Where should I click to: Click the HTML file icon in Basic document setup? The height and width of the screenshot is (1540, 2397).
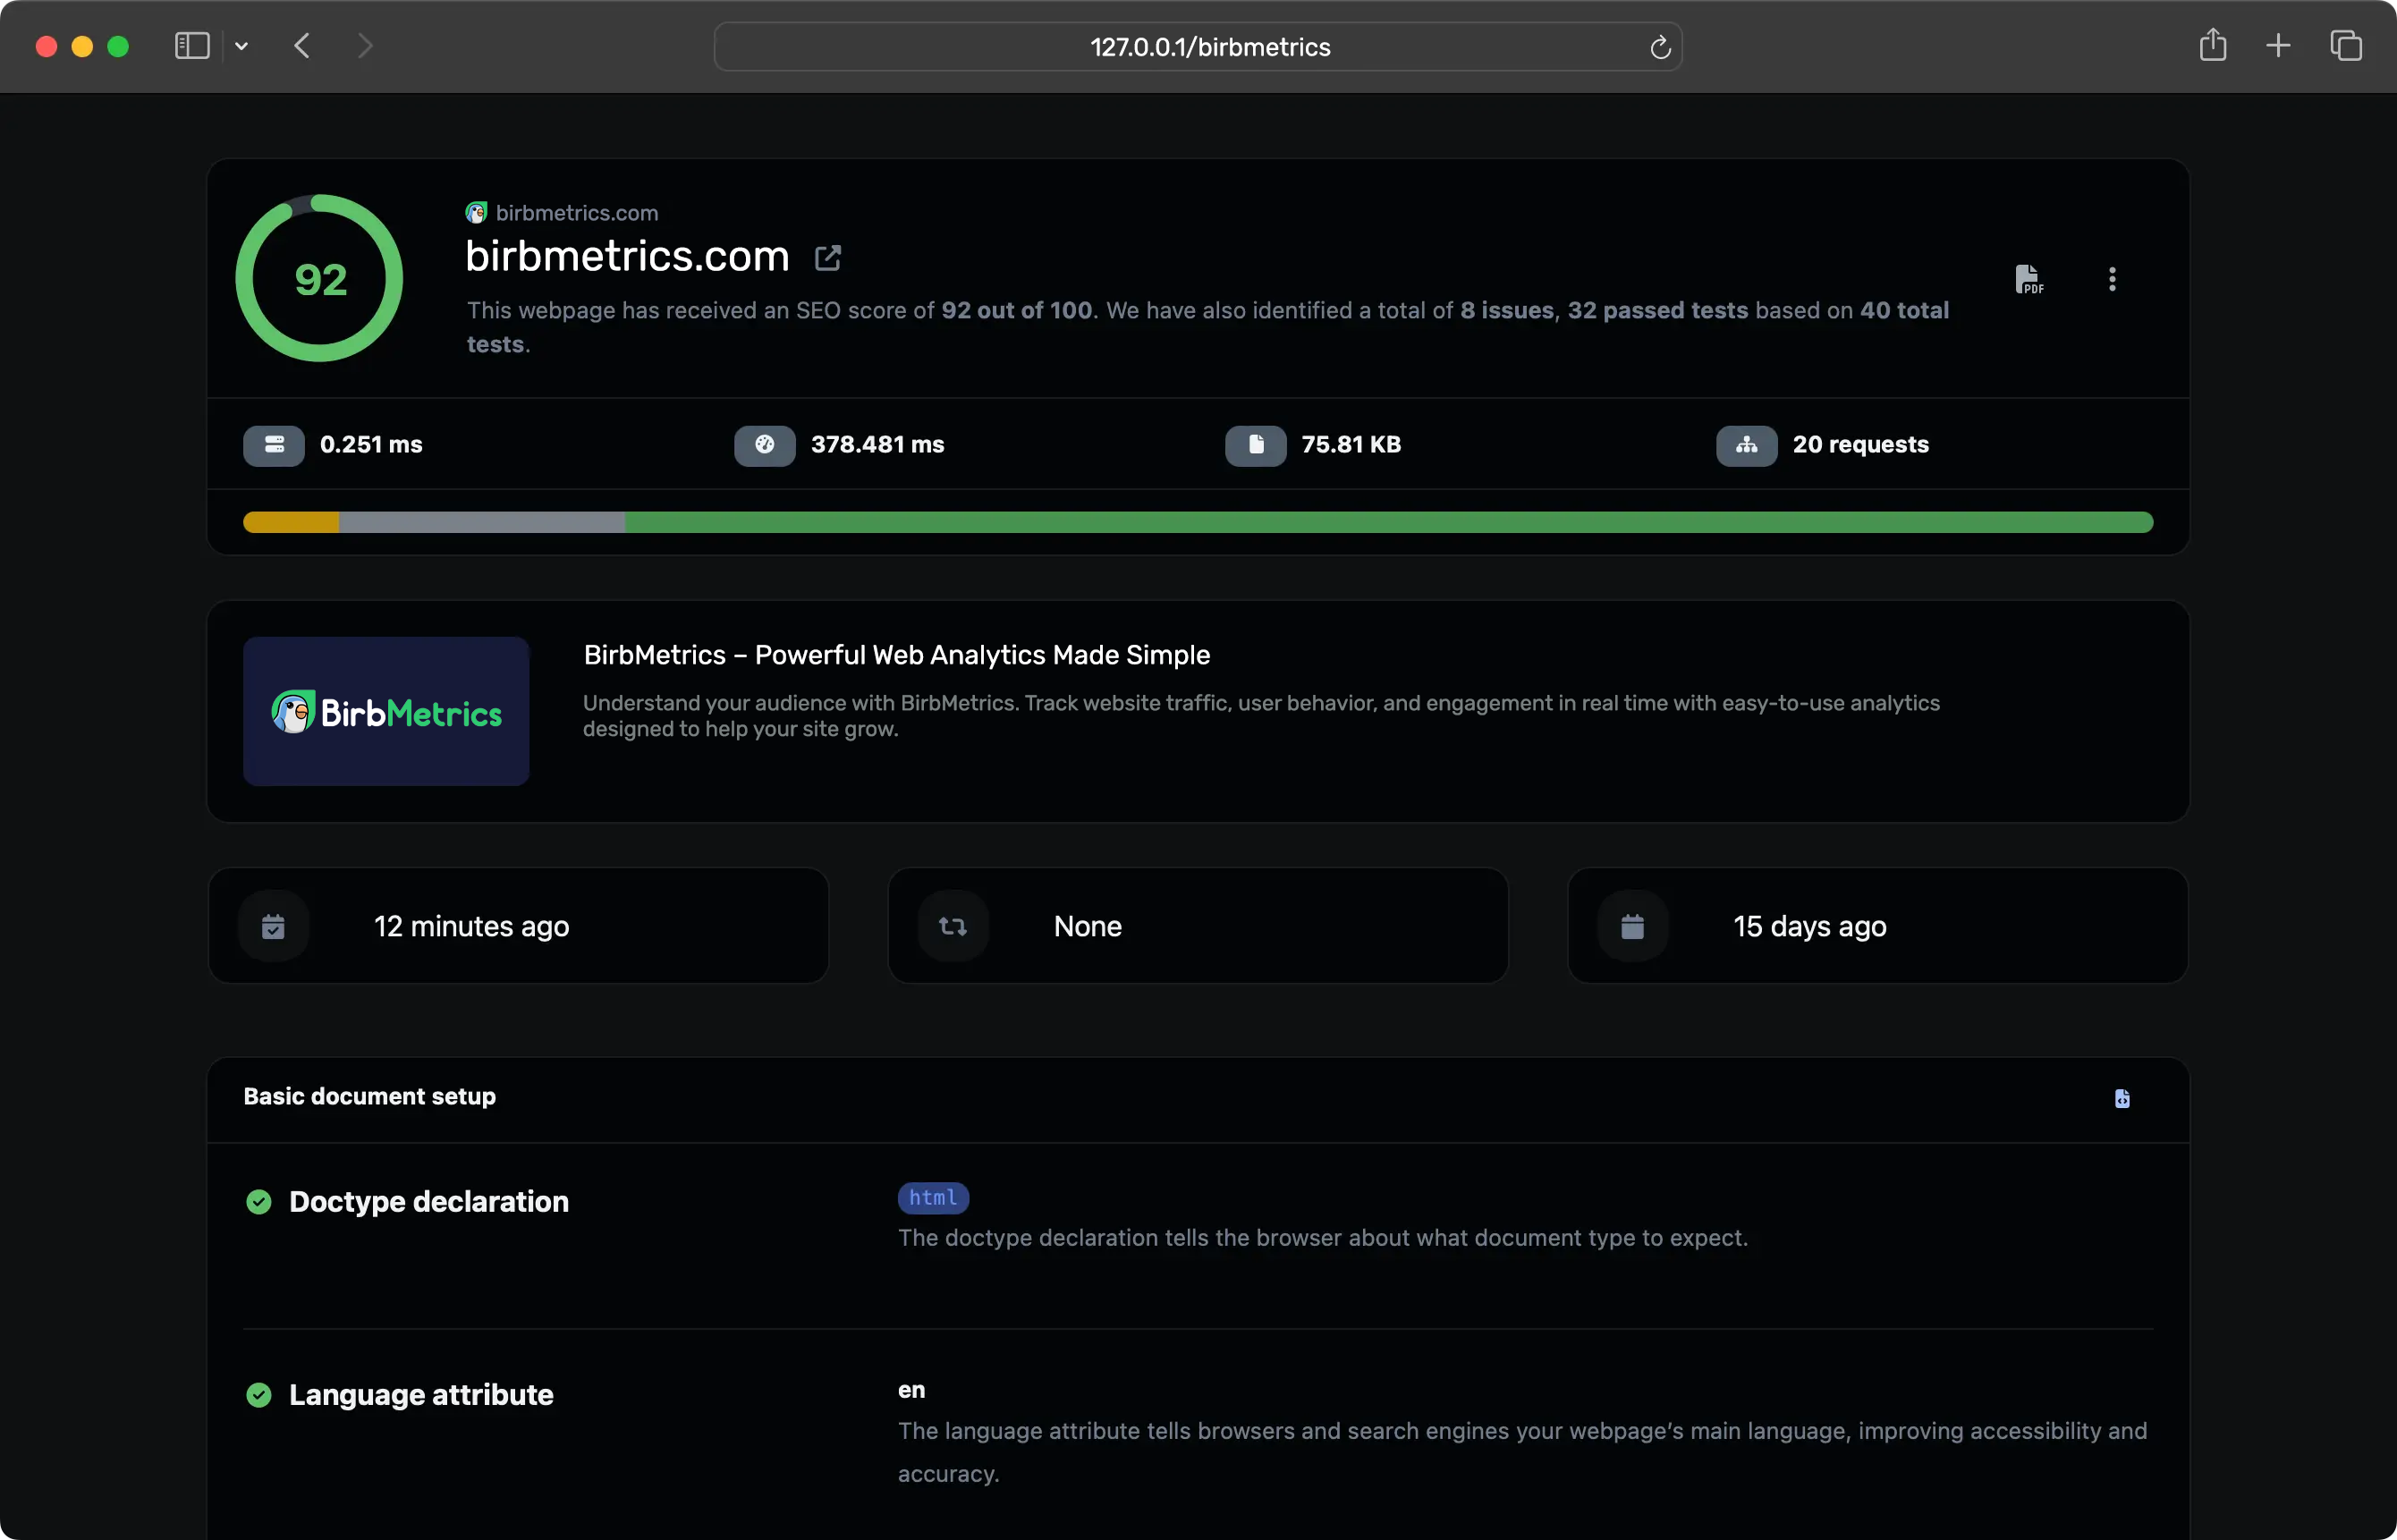pos(2122,1098)
